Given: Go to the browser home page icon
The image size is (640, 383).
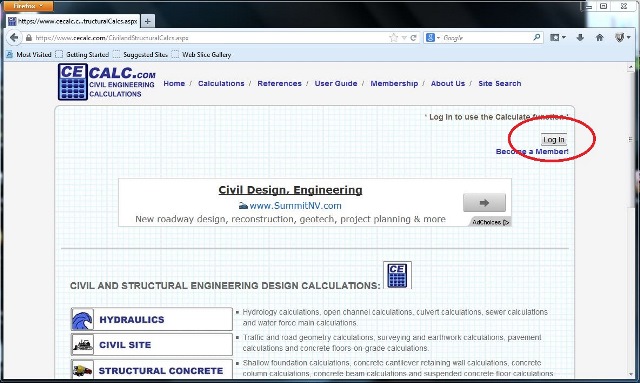Looking at the screenshot, I should pyautogui.click(x=600, y=38).
